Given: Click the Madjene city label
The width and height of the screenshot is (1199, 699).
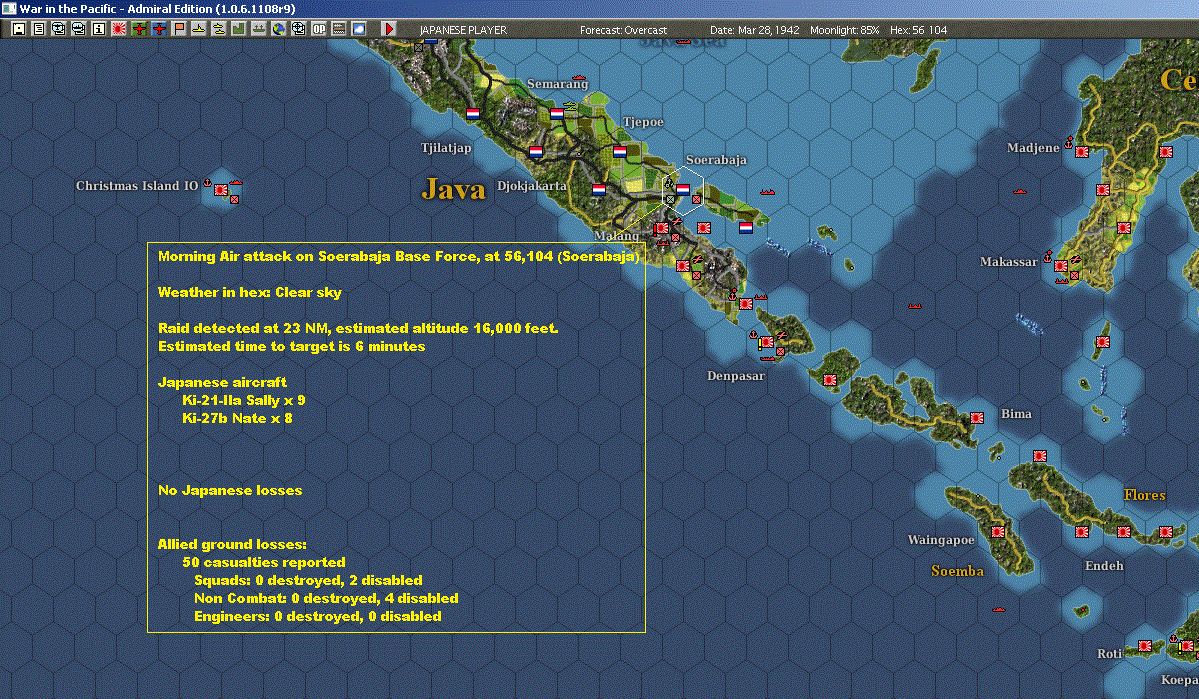Looking at the screenshot, I should click(1033, 148).
